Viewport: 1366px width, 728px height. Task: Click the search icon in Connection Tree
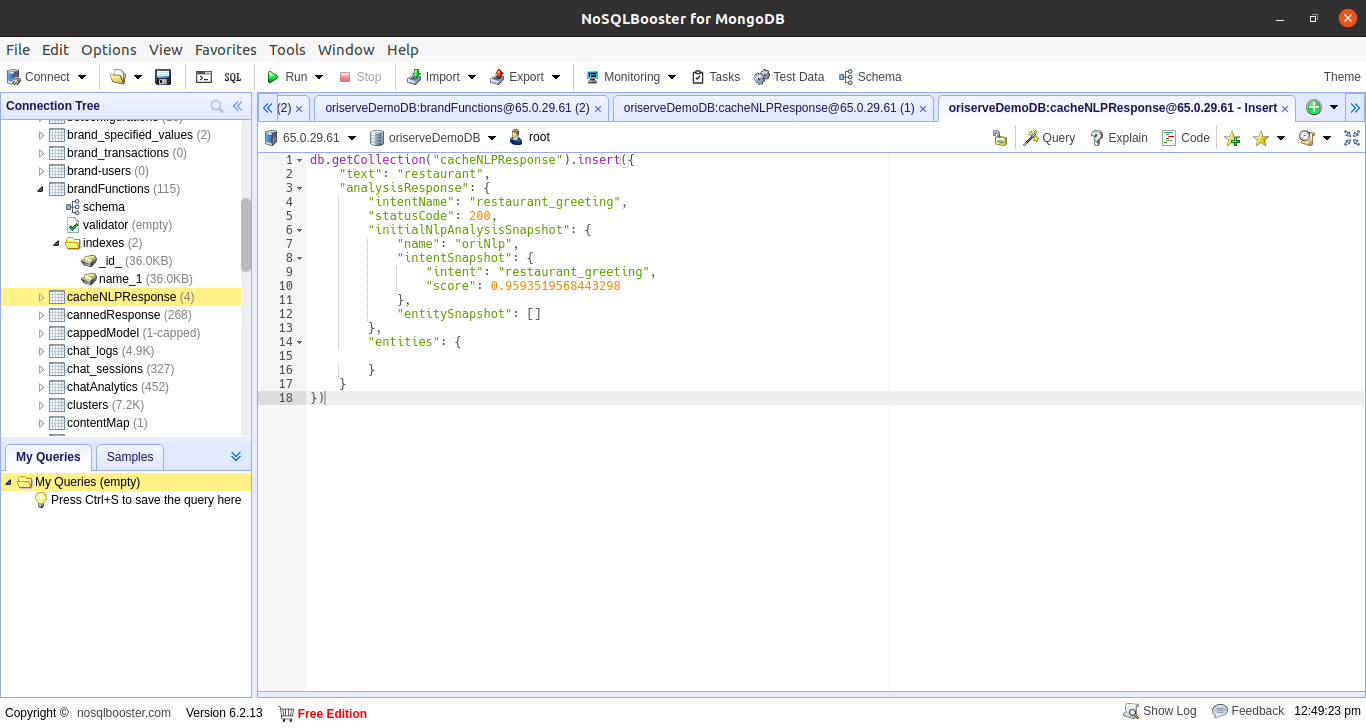click(217, 106)
